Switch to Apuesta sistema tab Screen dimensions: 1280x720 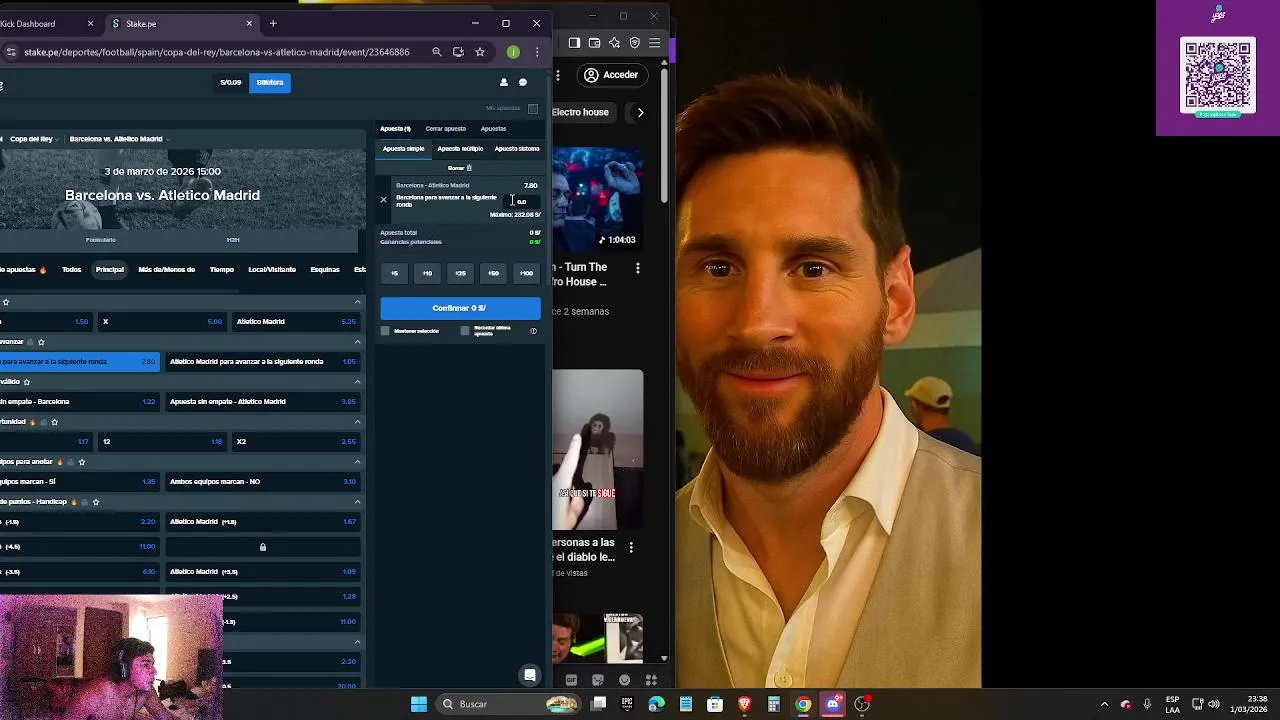[x=517, y=149]
